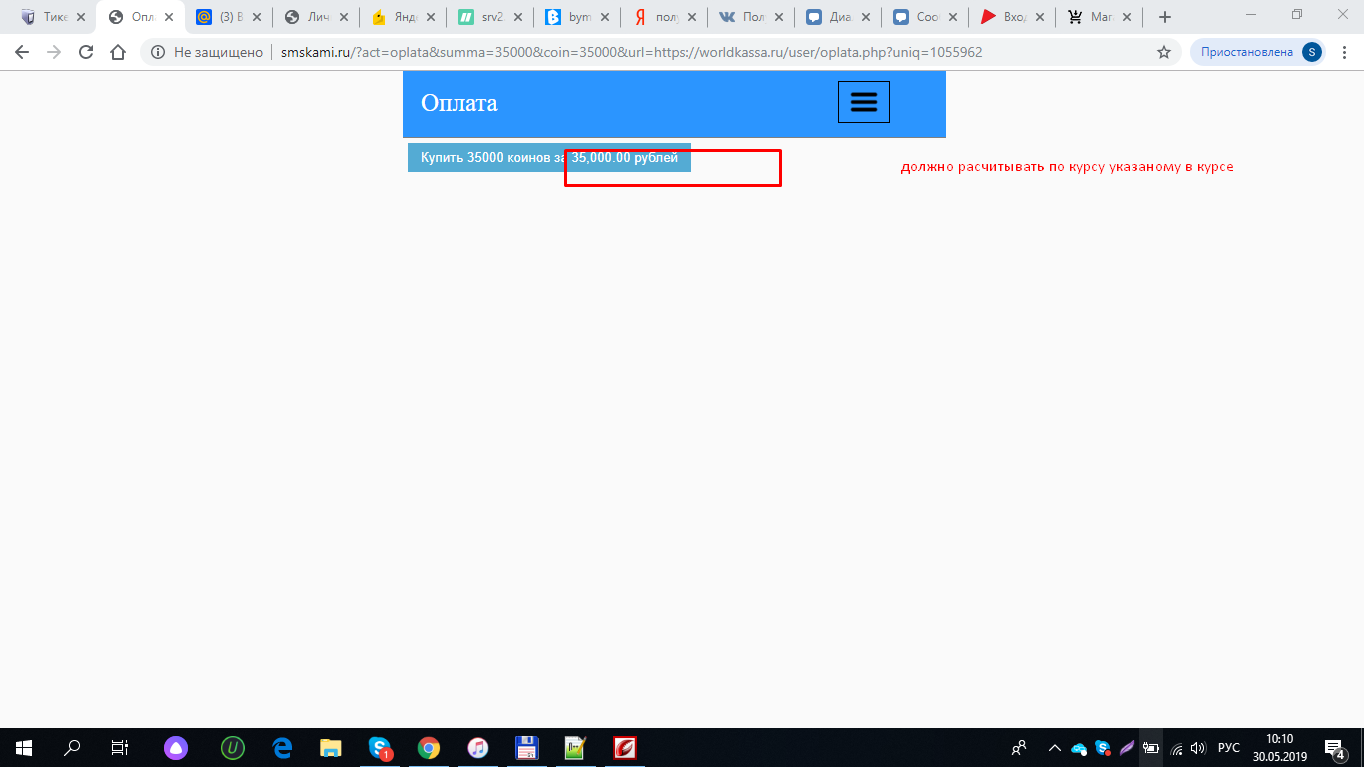This screenshot has width=1364, height=767.
Task: Switch input language РУС indicator
Action: click(x=1228, y=747)
